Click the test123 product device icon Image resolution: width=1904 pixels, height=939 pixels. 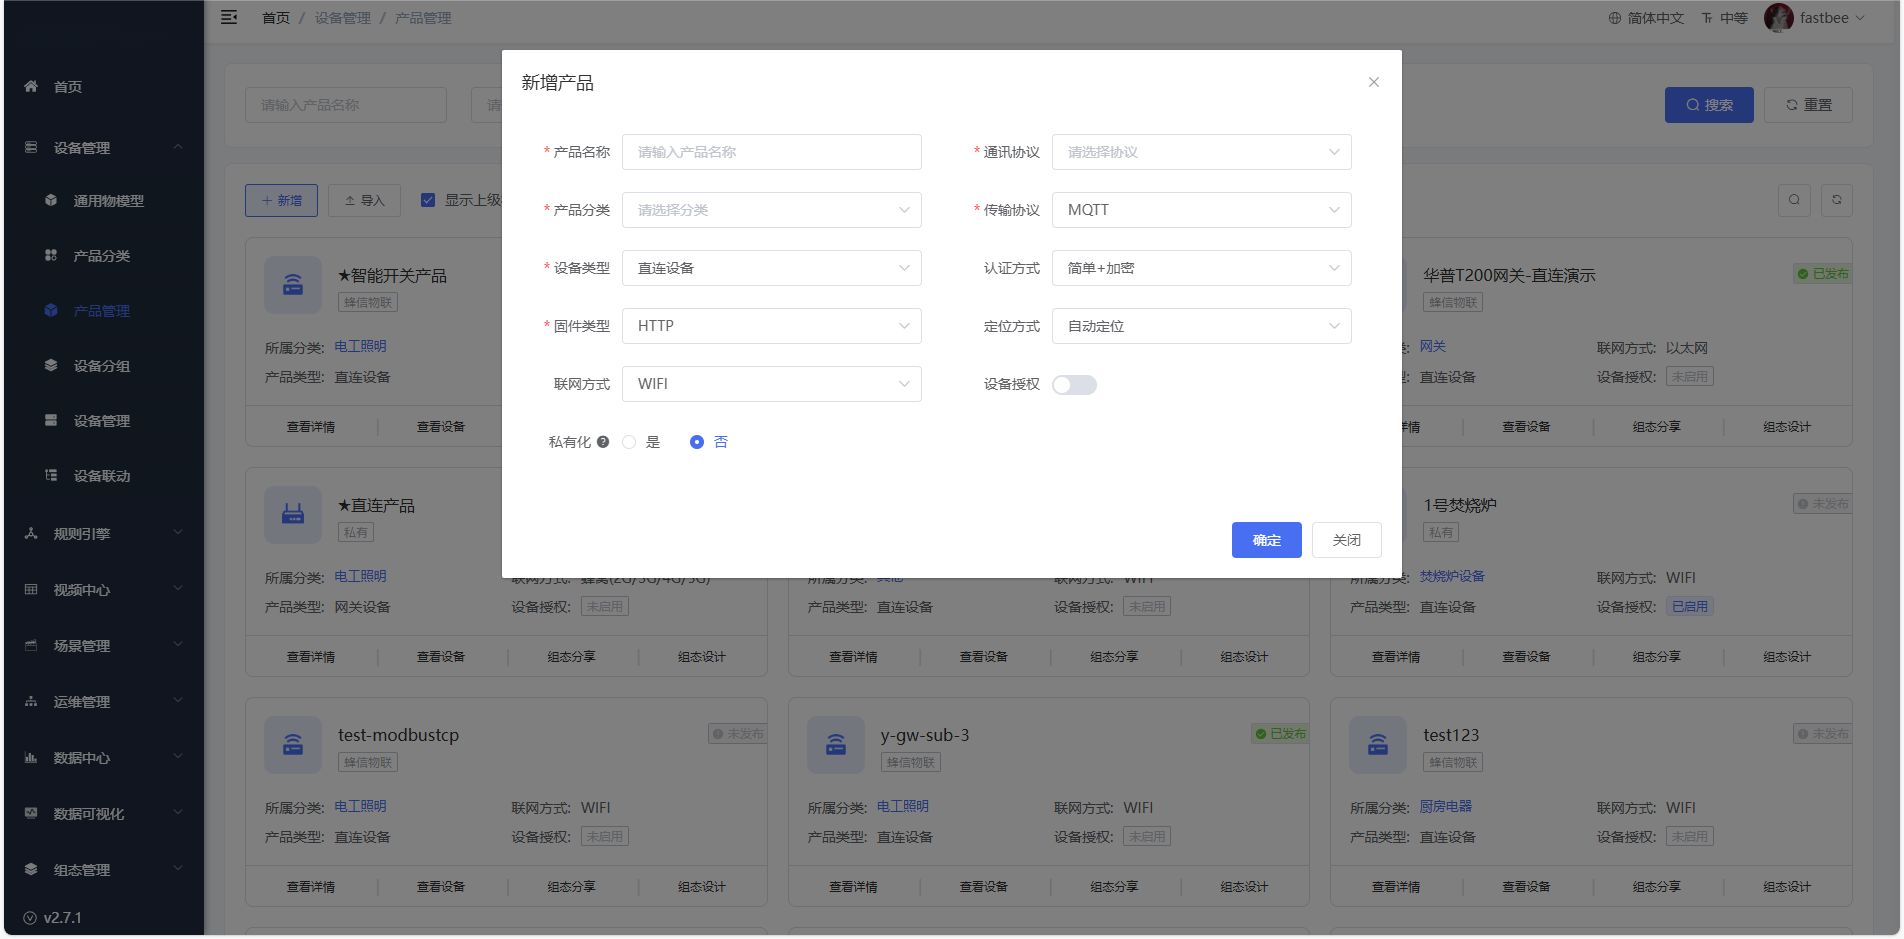click(1378, 745)
